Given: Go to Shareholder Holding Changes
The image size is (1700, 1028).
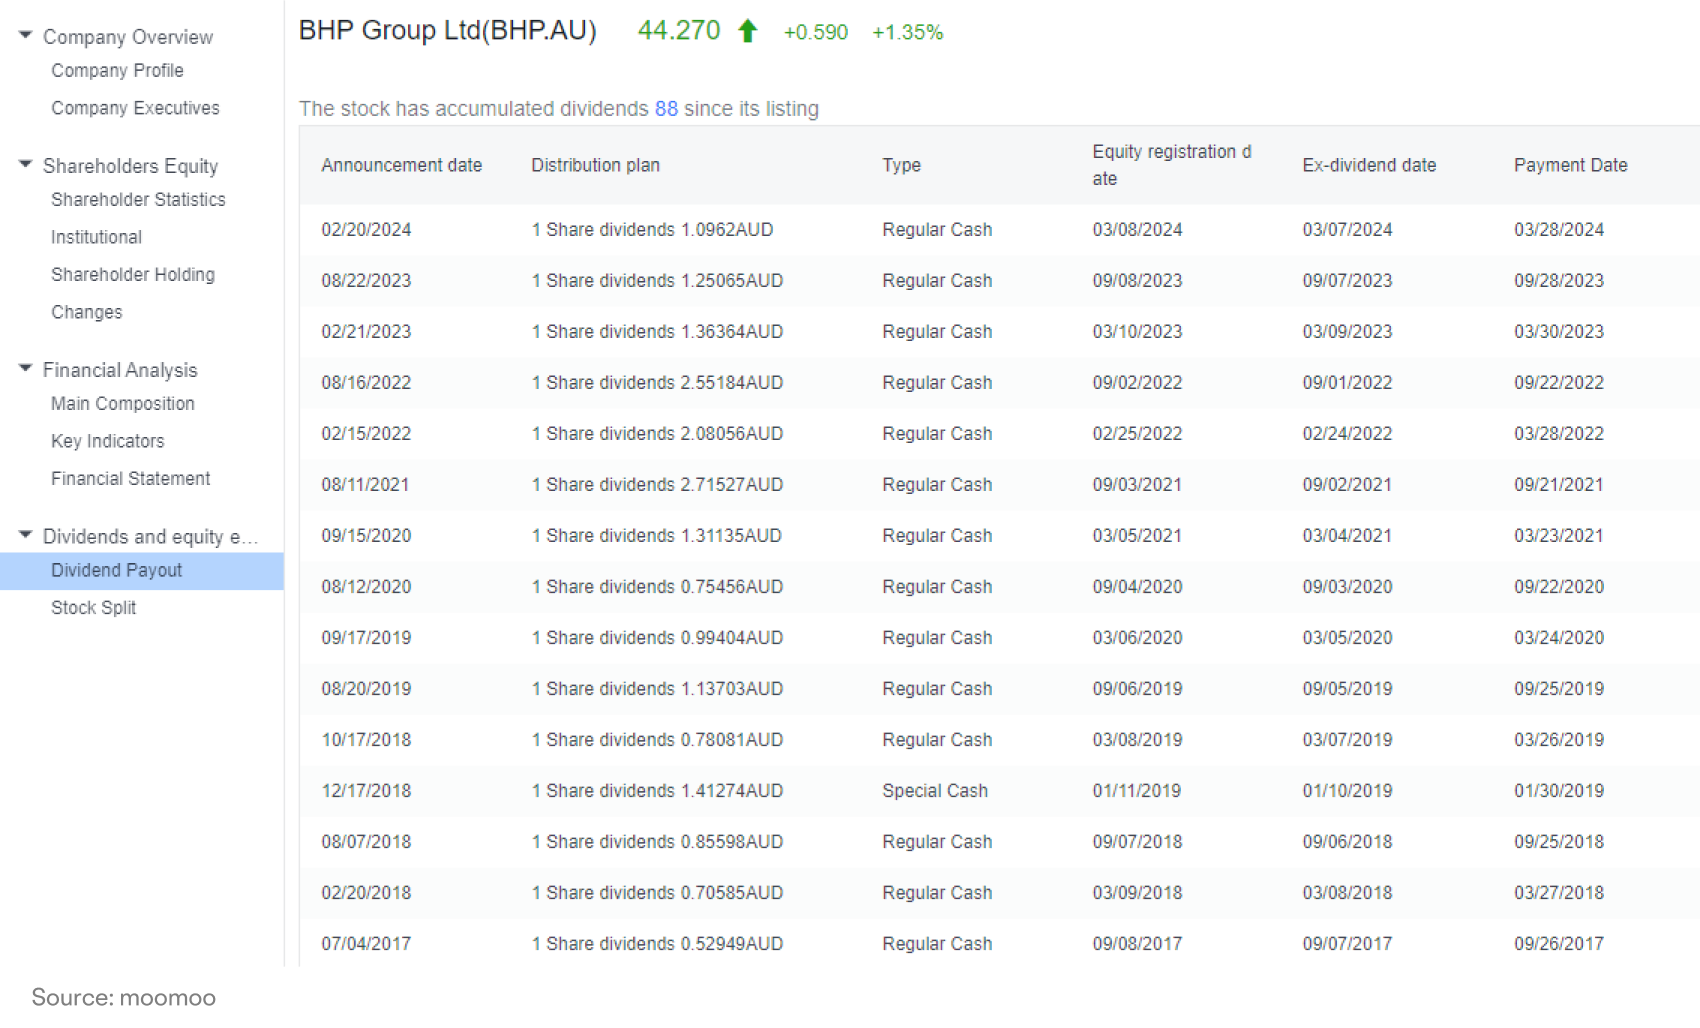Looking at the screenshot, I should pyautogui.click(x=133, y=293).
